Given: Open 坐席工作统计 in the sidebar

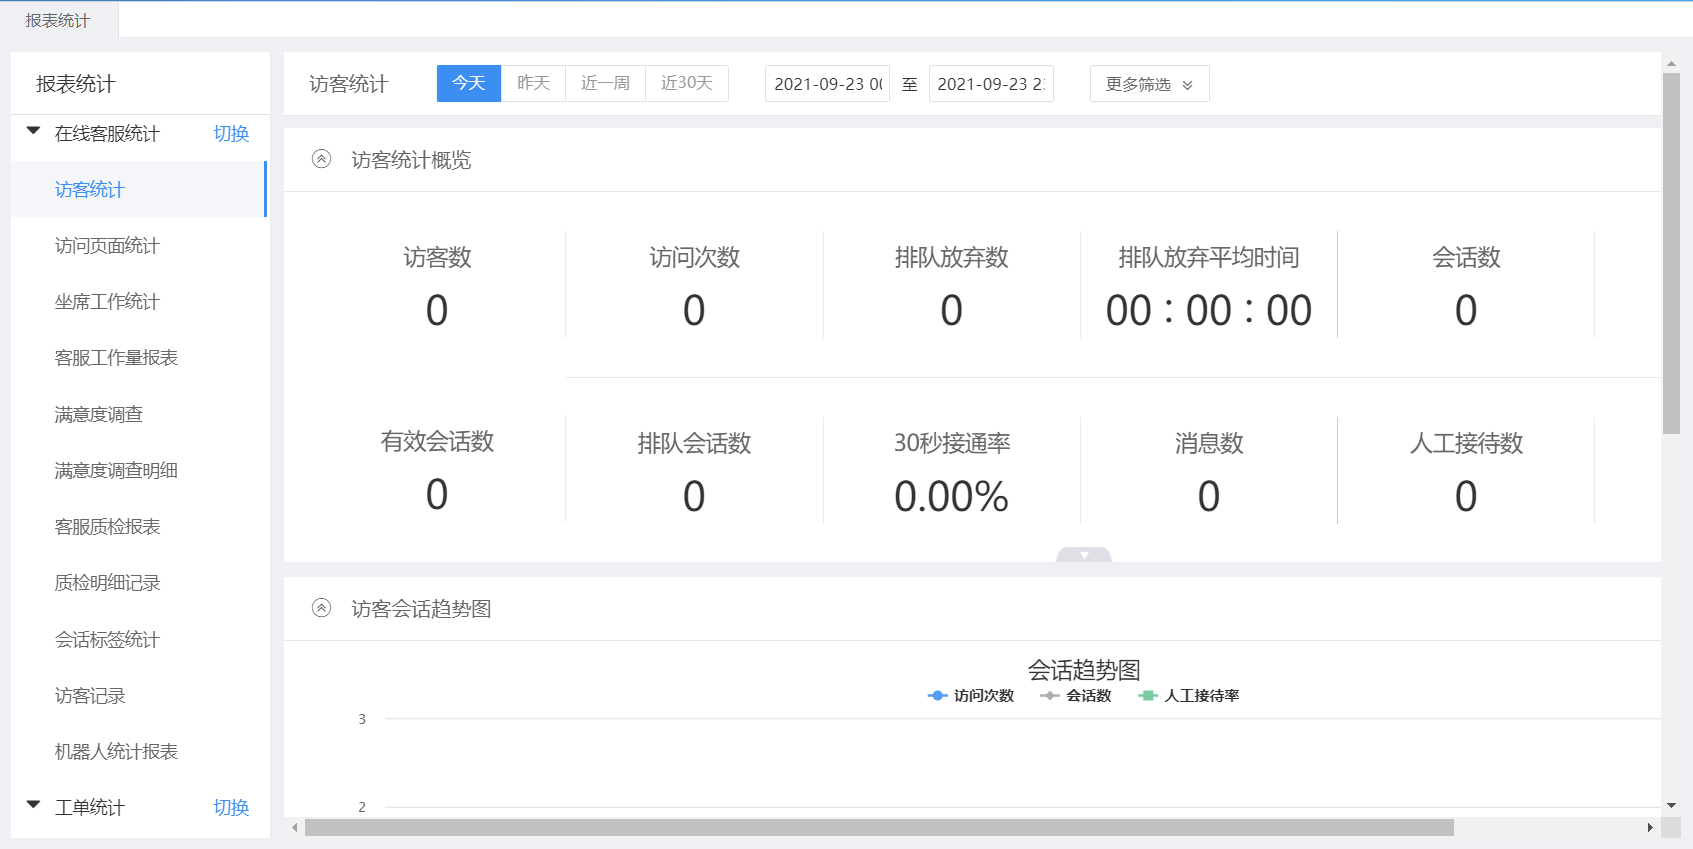Looking at the screenshot, I should pyautogui.click(x=107, y=302).
